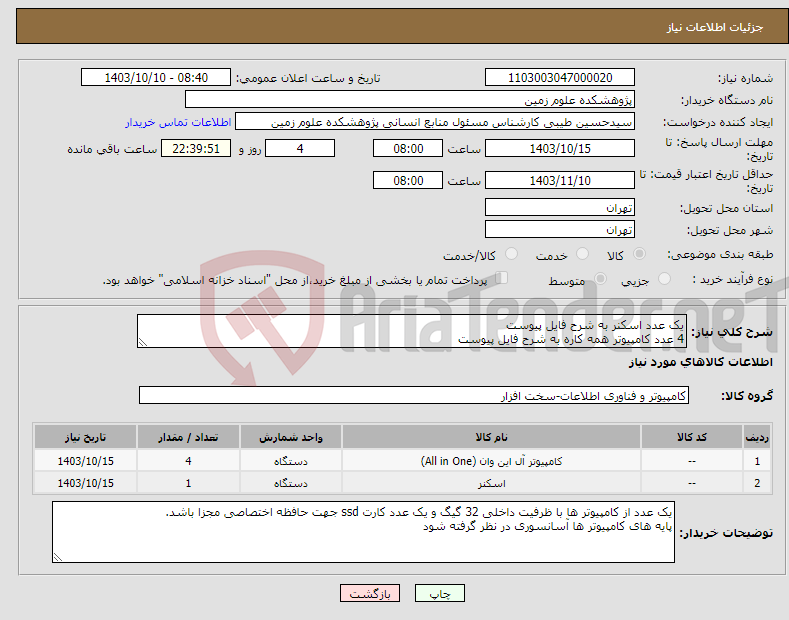Click the delivery province field تهران

click(x=560, y=207)
